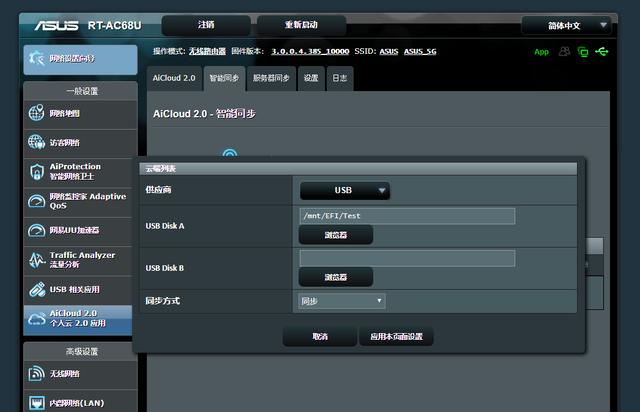Click the green network monitor status icon
The height and width of the screenshot is (412, 640).
(583, 52)
